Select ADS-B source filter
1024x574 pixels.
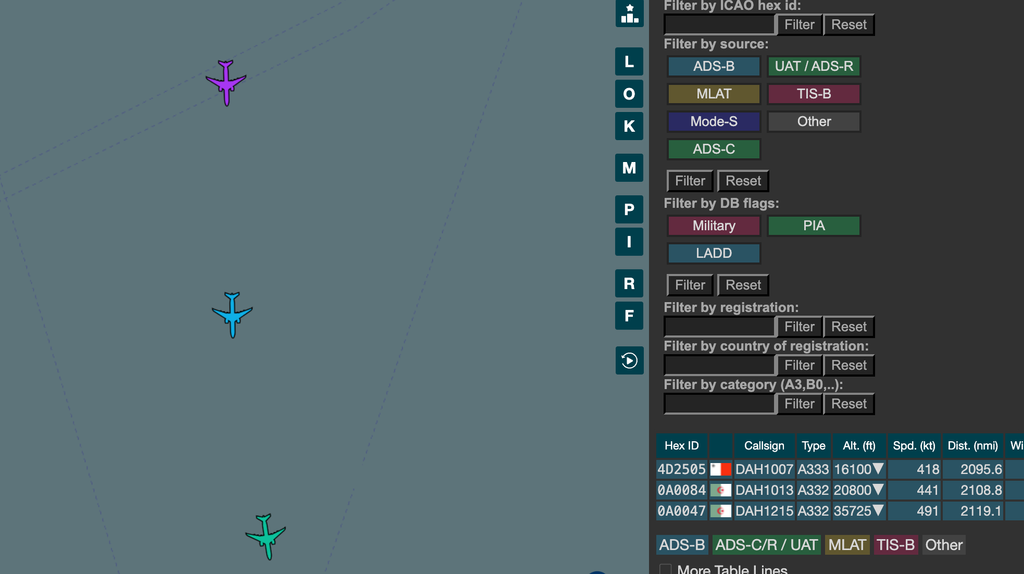pos(714,66)
